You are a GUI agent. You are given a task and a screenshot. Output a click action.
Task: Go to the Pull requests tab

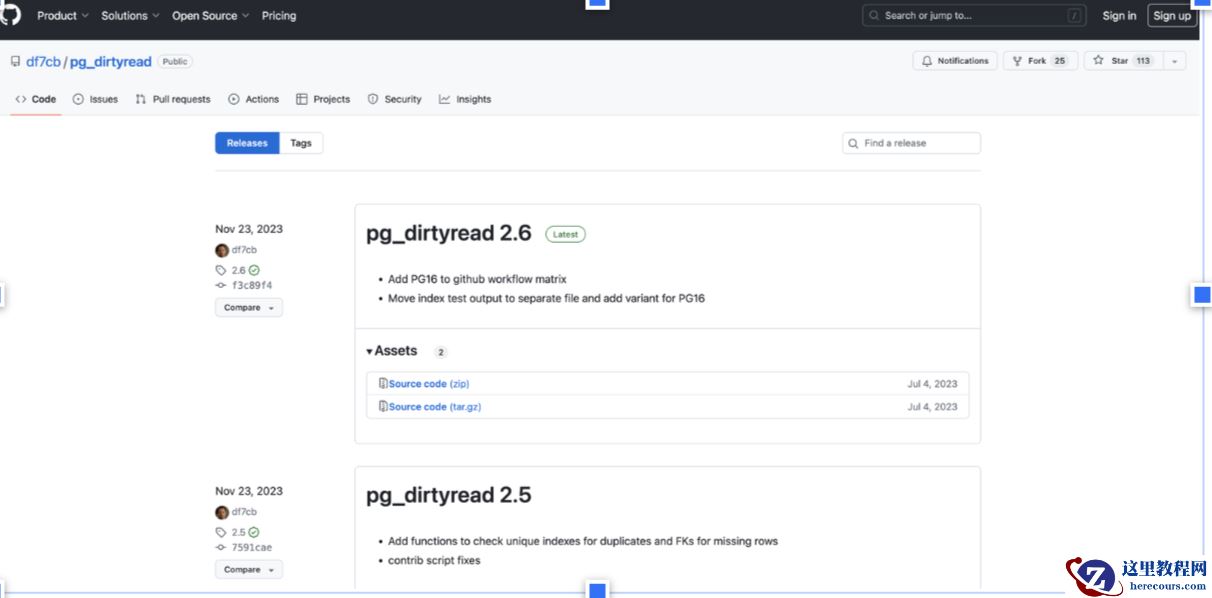click(173, 99)
